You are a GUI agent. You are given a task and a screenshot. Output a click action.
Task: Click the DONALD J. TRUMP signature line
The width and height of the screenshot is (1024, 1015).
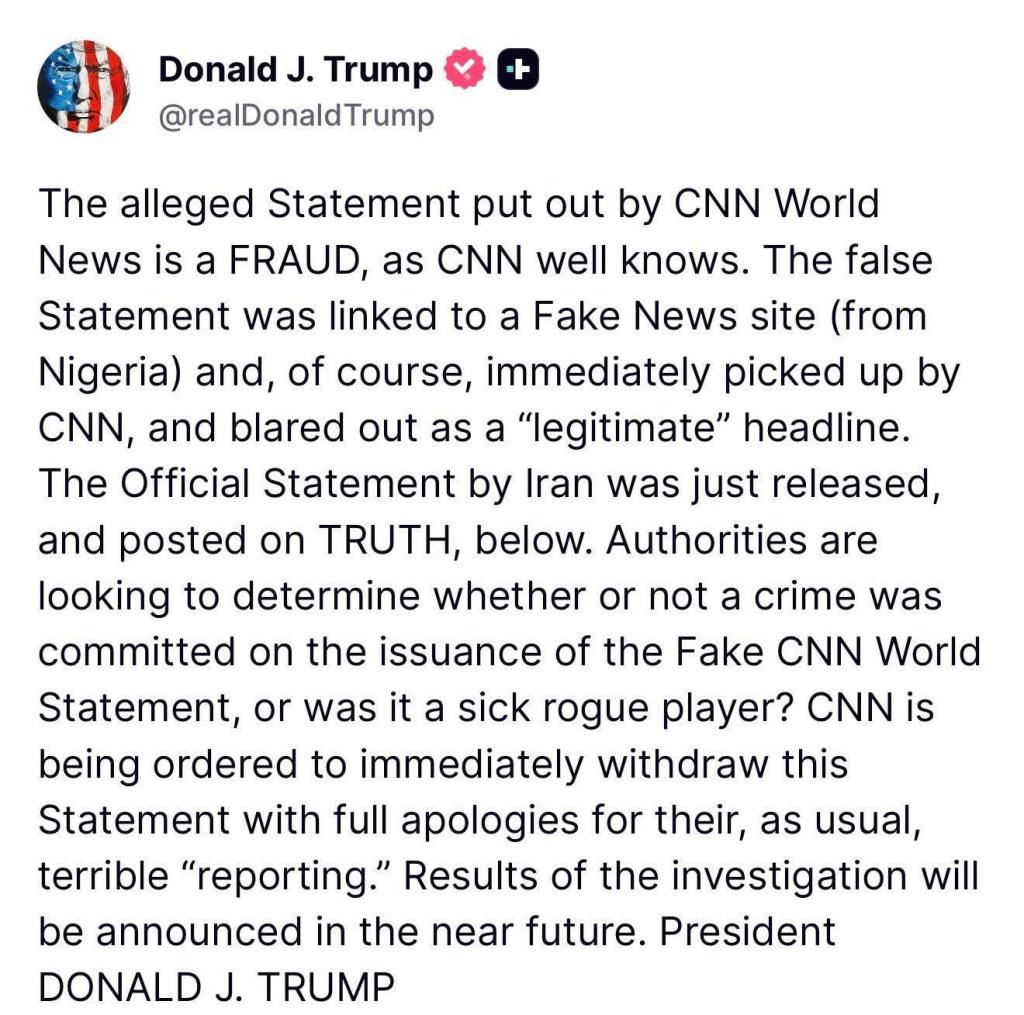216,988
